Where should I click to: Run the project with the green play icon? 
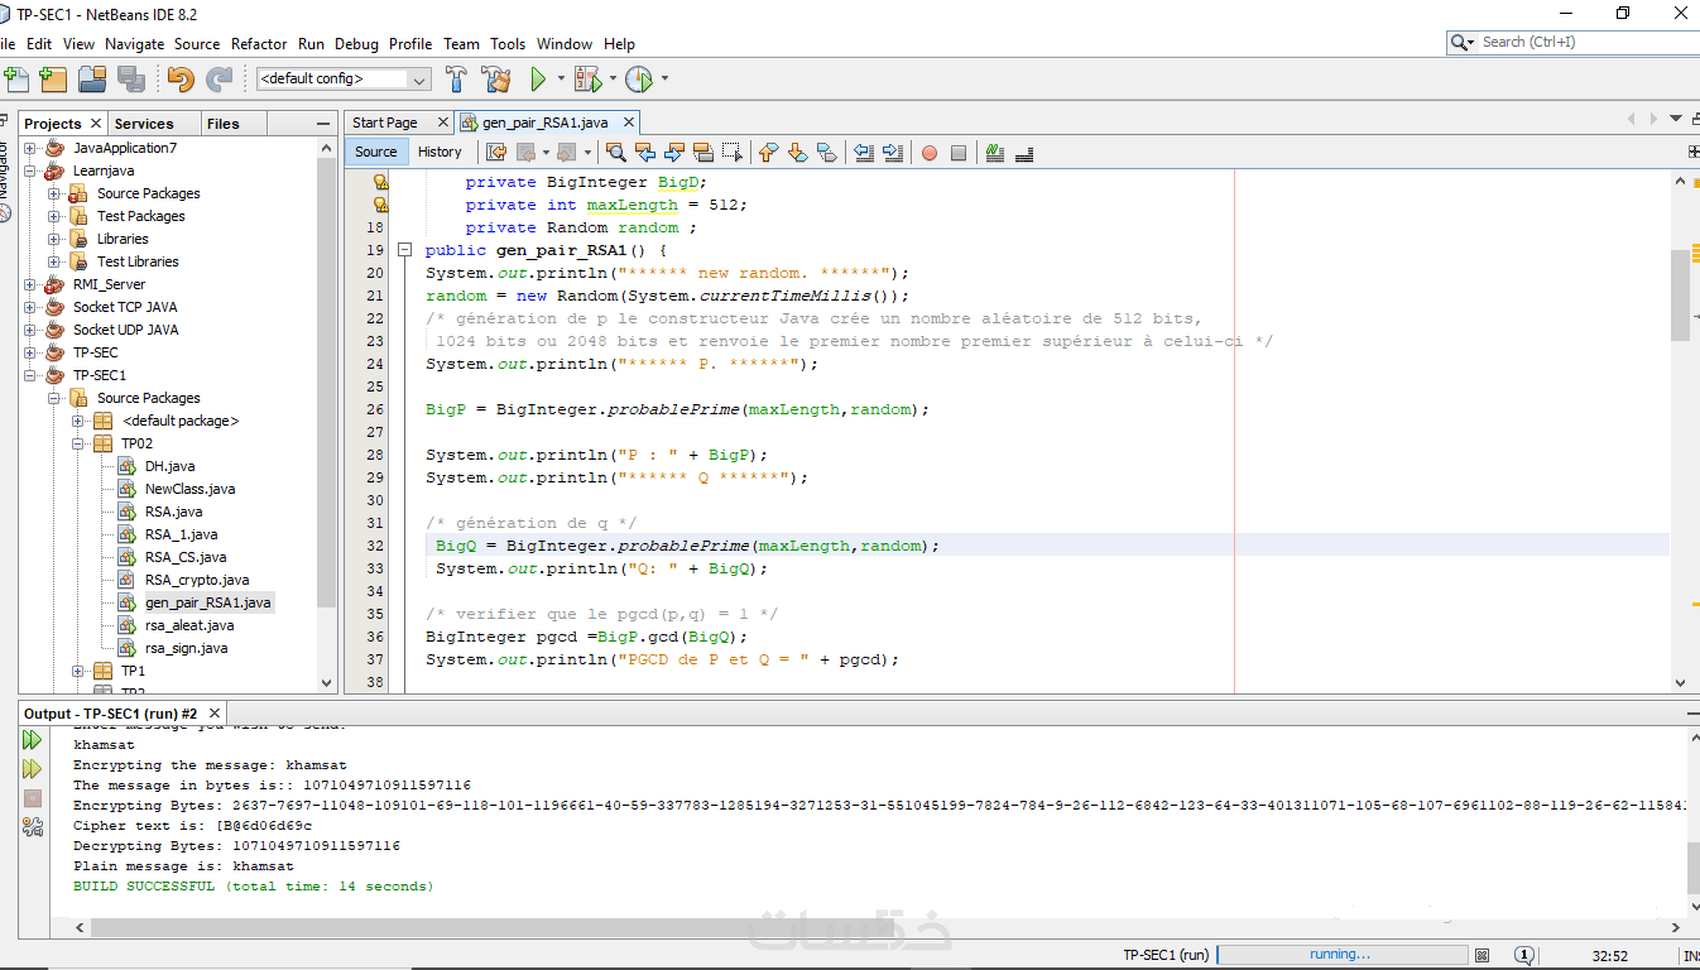tap(538, 79)
